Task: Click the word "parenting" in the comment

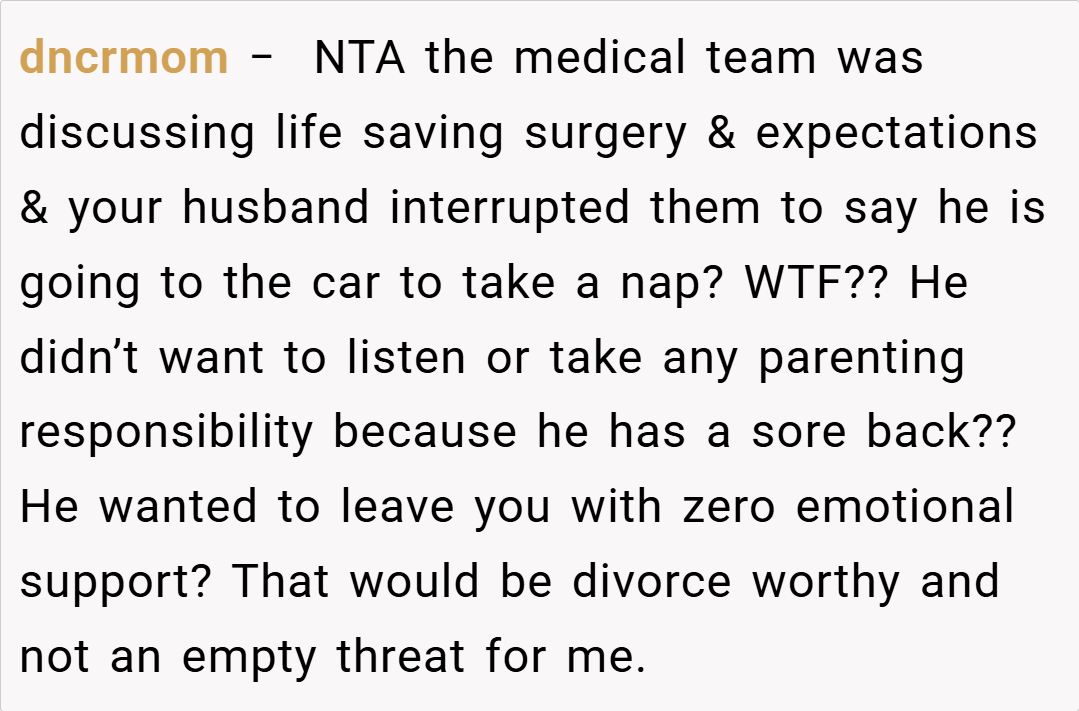Action: [x=861, y=358]
